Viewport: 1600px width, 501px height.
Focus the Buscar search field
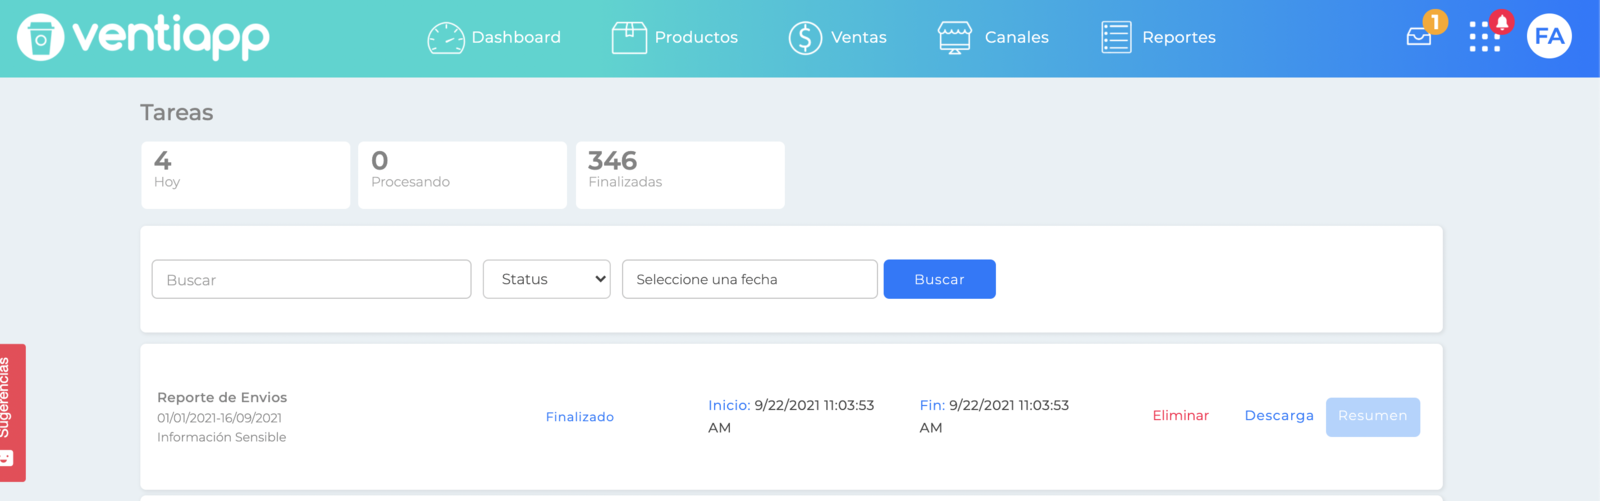pos(311,279)
